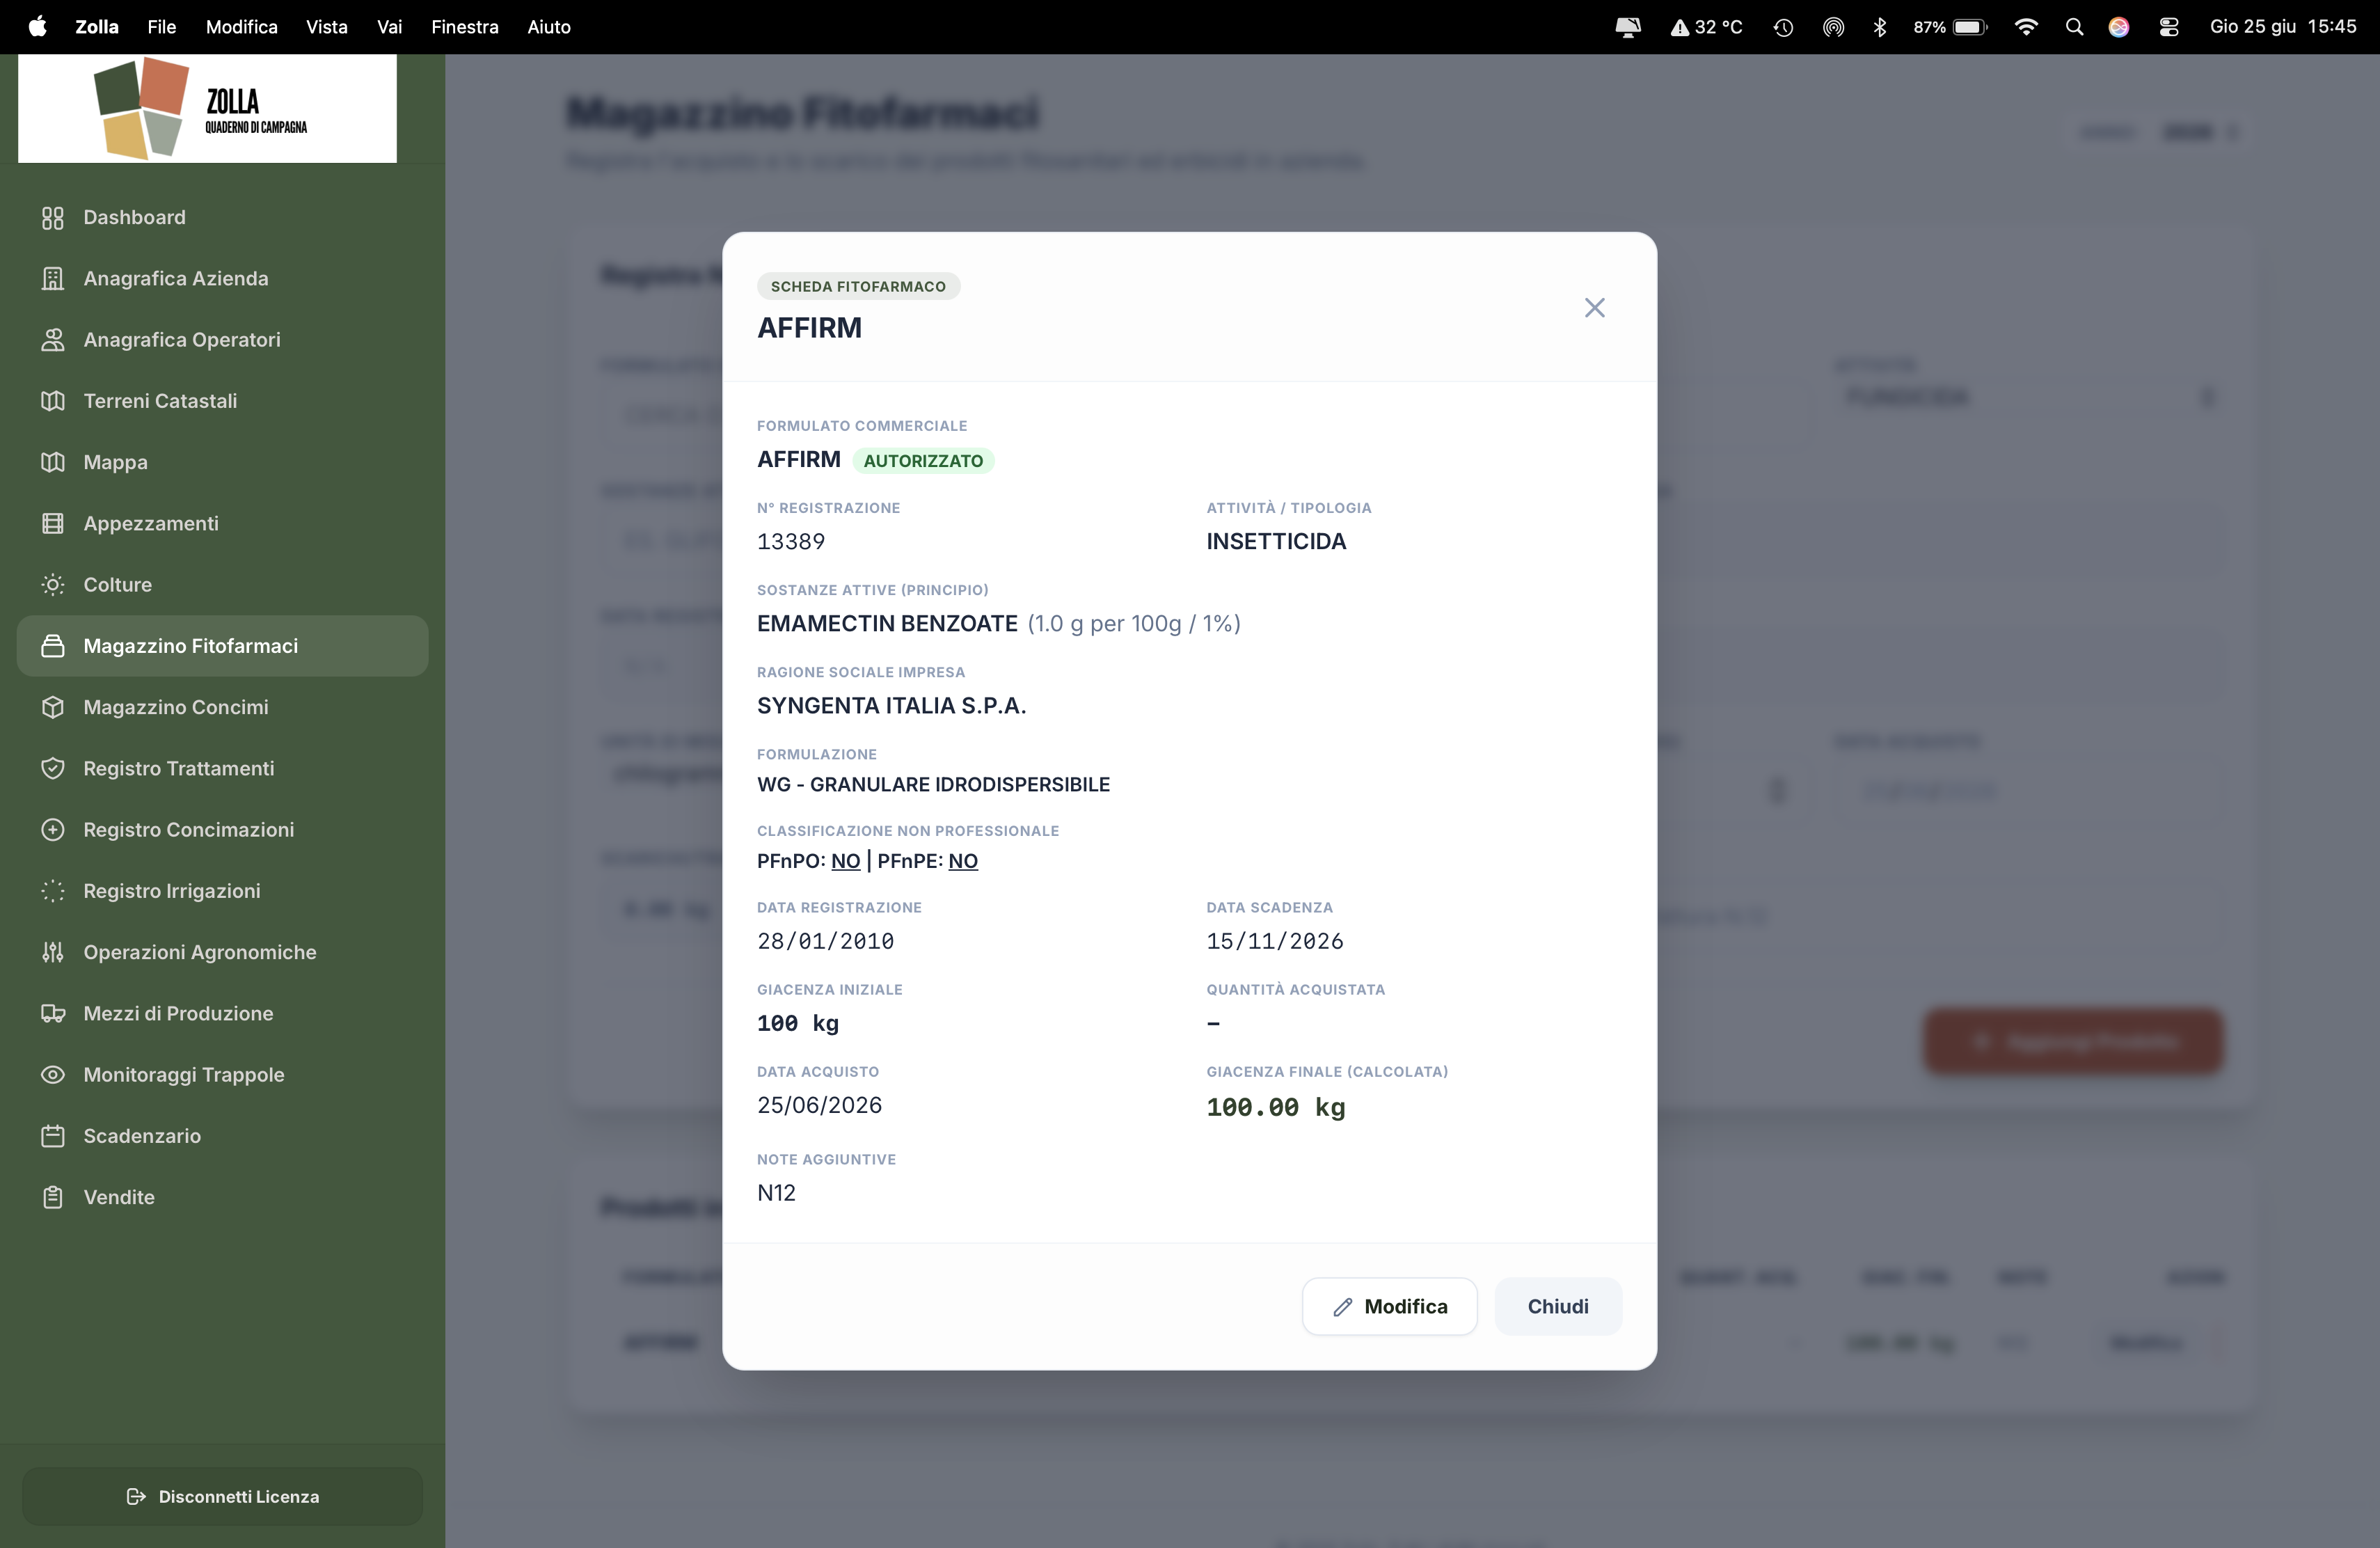Click the Appezzamenti table icon

coord(53,523)
